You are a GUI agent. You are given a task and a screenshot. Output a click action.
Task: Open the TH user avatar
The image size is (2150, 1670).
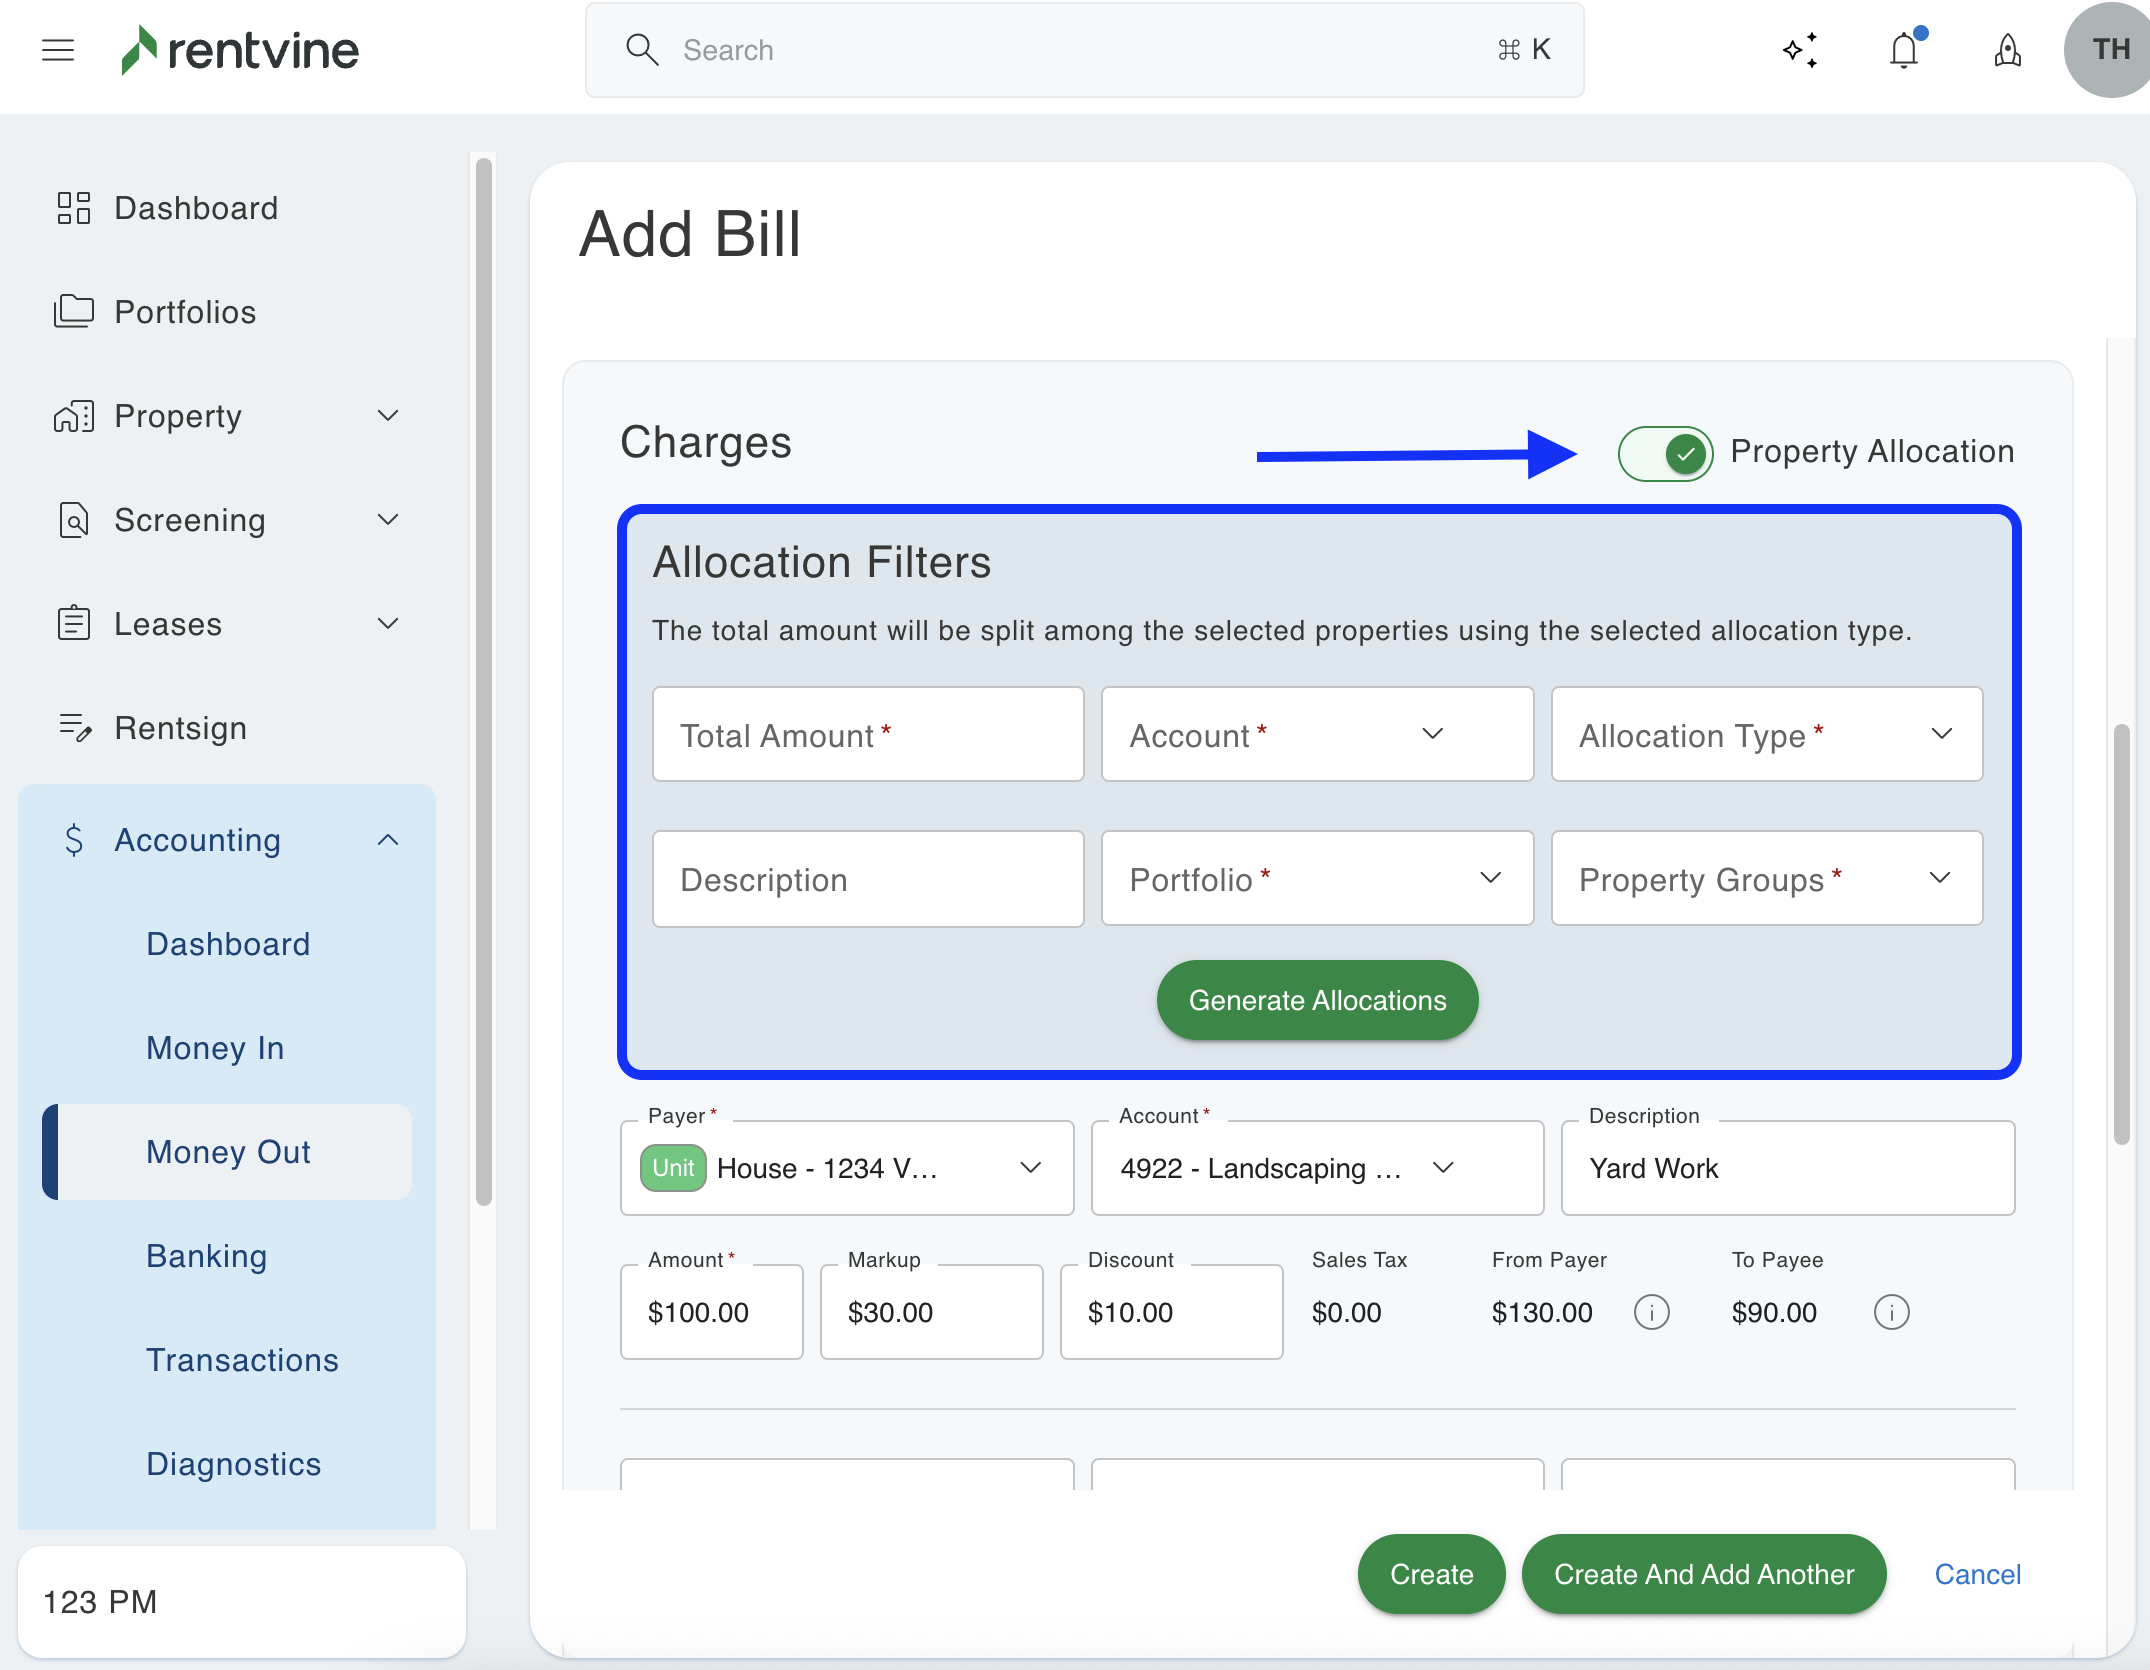[x=2110, y=50]
